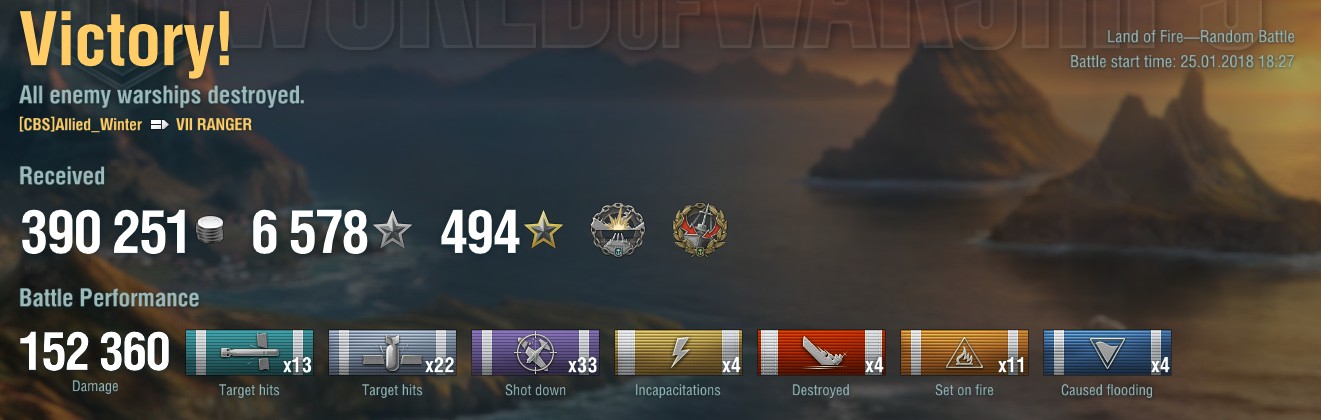Image resolution: width=1321 pixels, height=420 pixels.
Task: Click the Set on fire x11 ribbon
Action: pyautogui.click(x=964, y=353)
